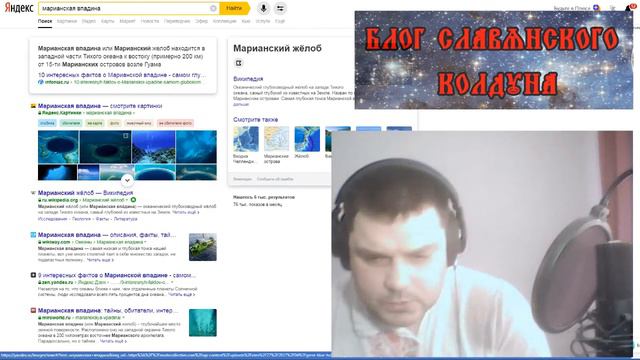The height and width of the screenshot is (360, 640).
Task: Click 'Читать ещё' in the mirsworld.ru result
Action: [113, 340]
